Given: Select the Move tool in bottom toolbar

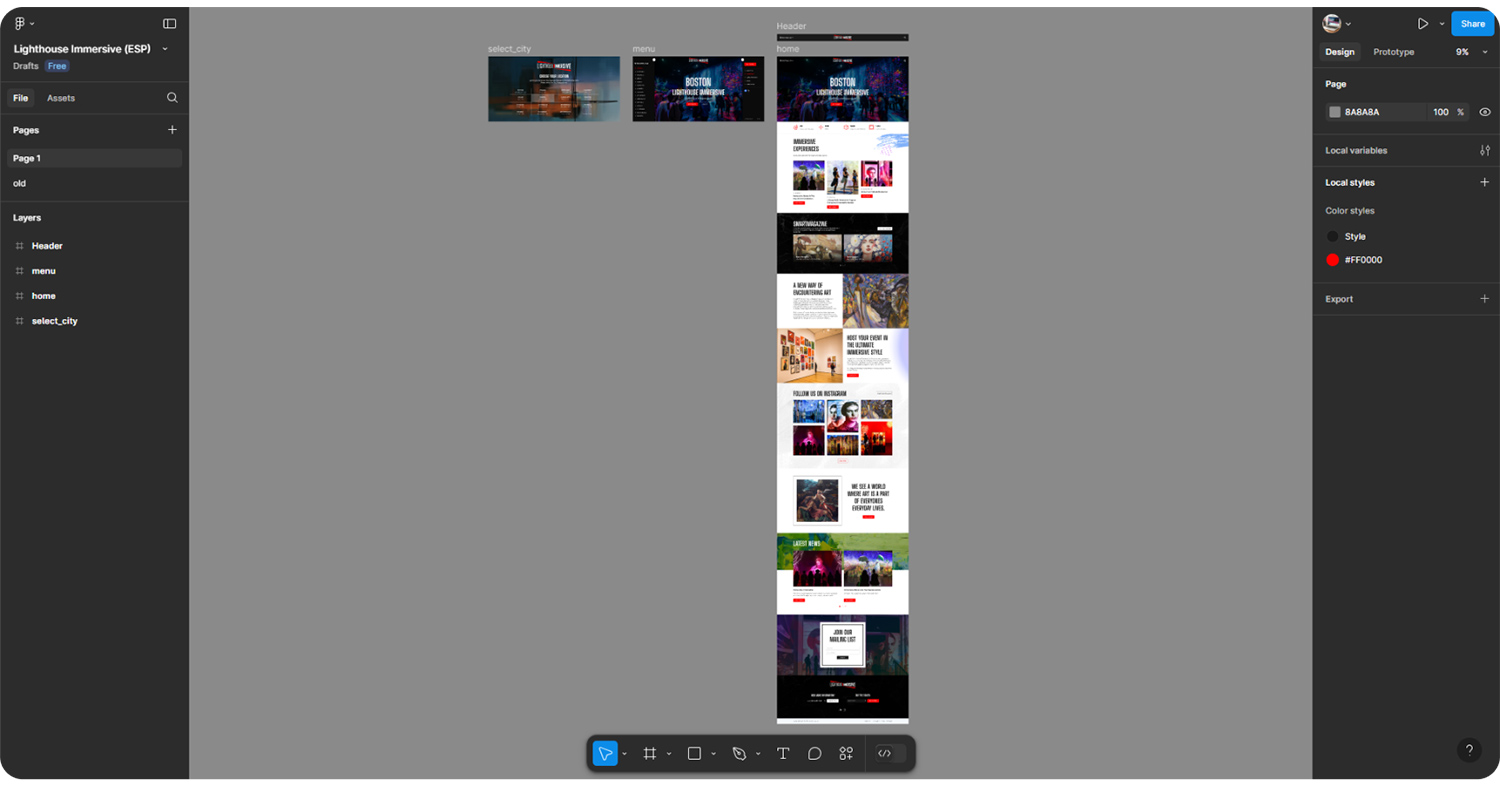Looking at the screenshot, I should click(x=605, y=754).
